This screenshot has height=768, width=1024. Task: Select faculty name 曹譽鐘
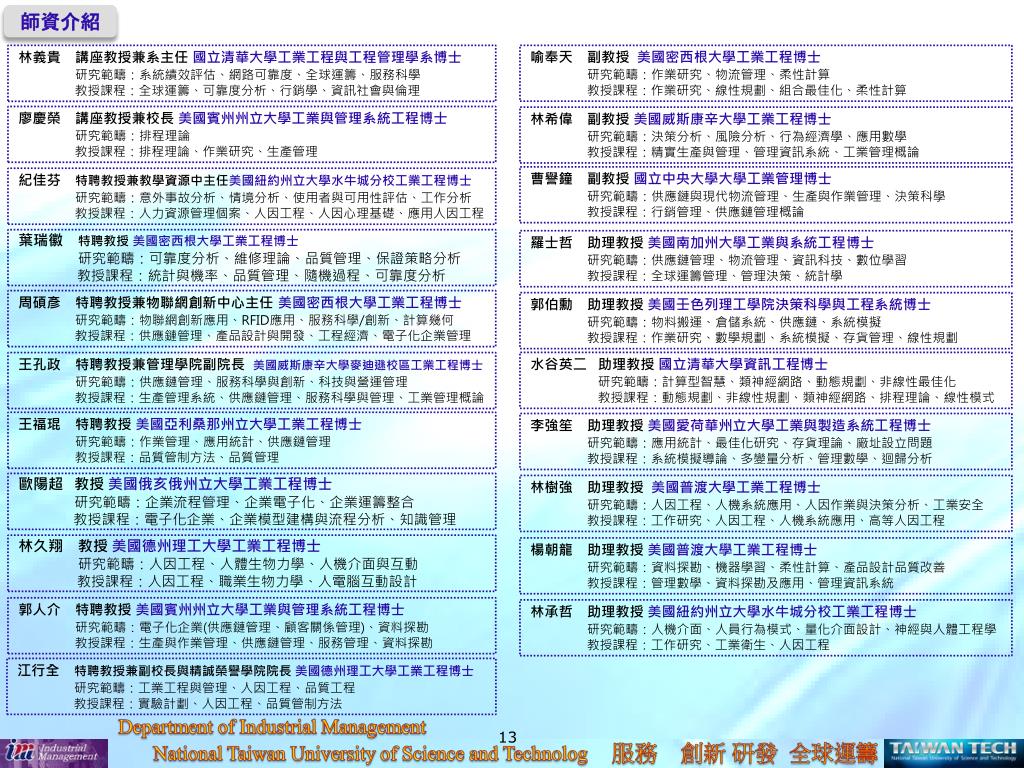[x=551, y=179]
